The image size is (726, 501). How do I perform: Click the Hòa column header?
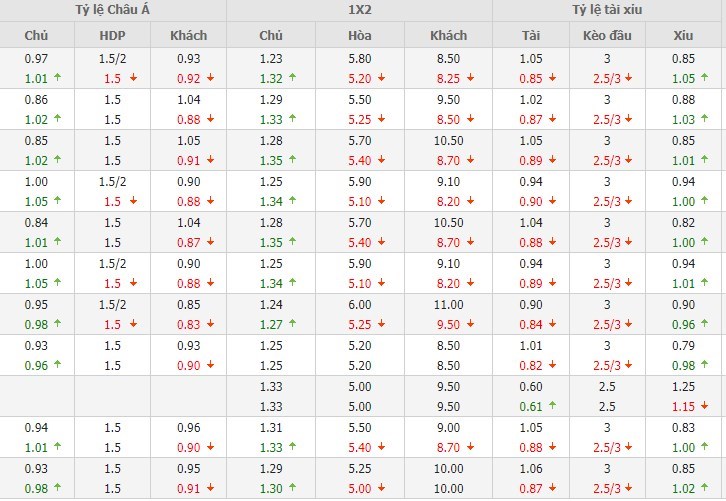click(359, 36)
